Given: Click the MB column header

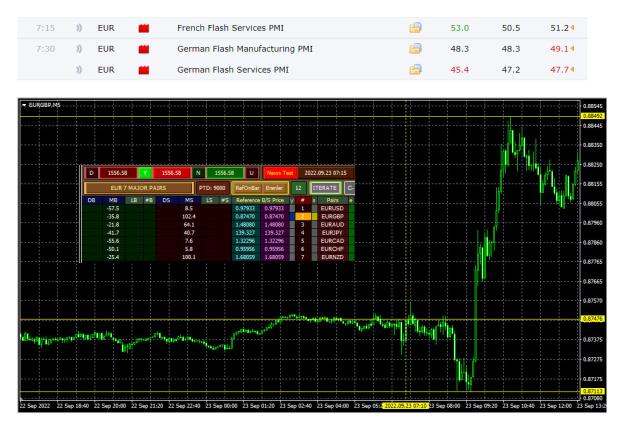Looking at the screenshot, I should (x=113, y=200).
